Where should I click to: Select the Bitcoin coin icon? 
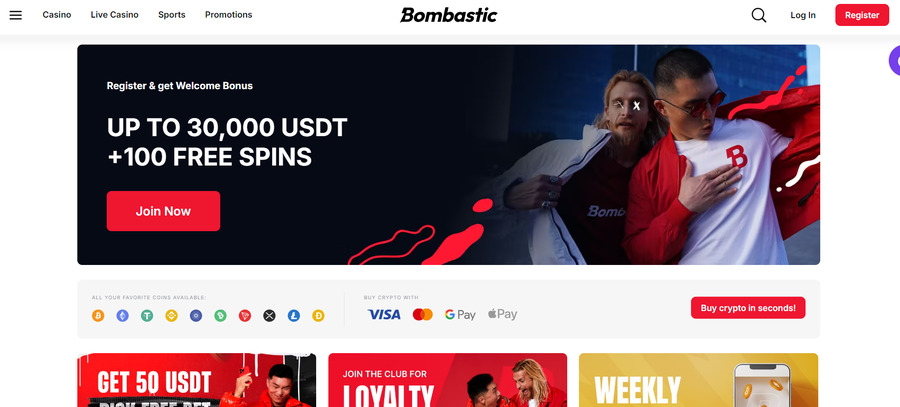click(x=98, y=315)
